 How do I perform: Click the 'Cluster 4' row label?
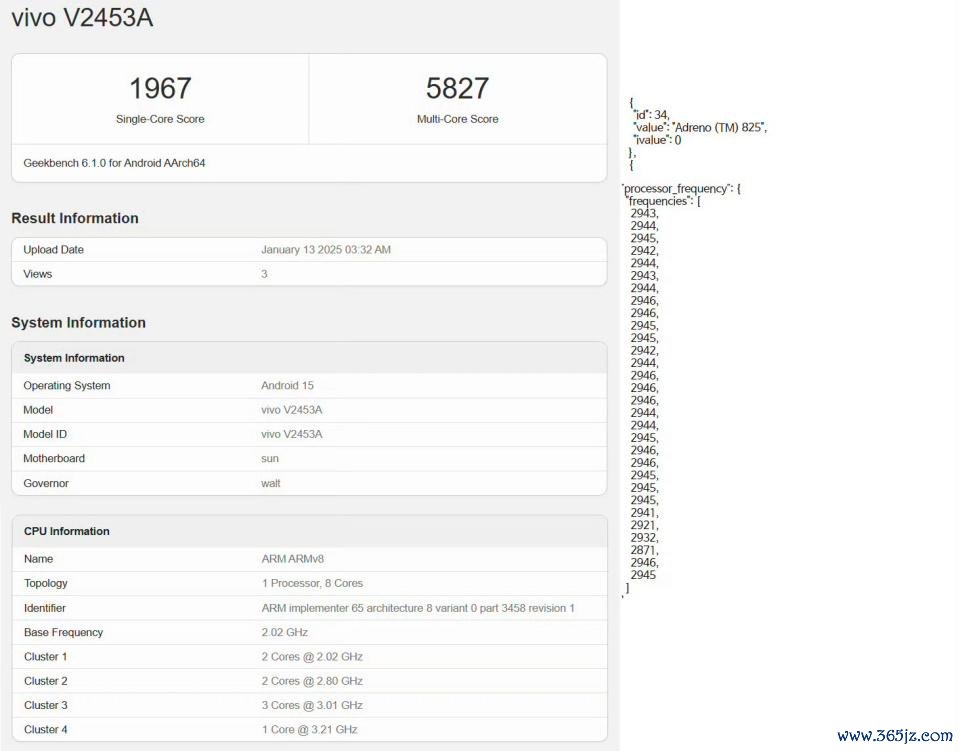(46, 730)
